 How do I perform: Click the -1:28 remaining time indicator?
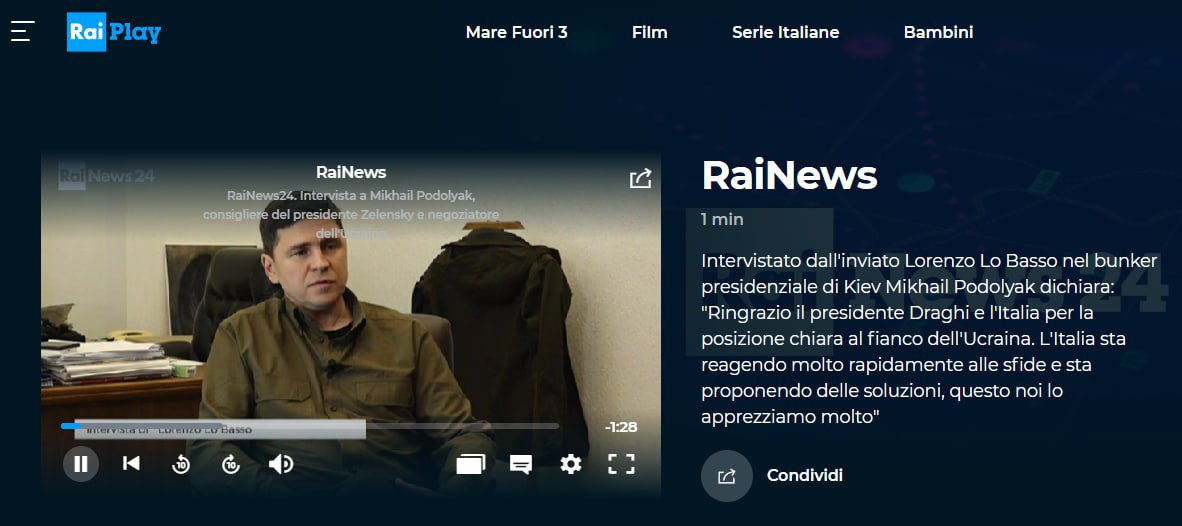tap(621, 427)
